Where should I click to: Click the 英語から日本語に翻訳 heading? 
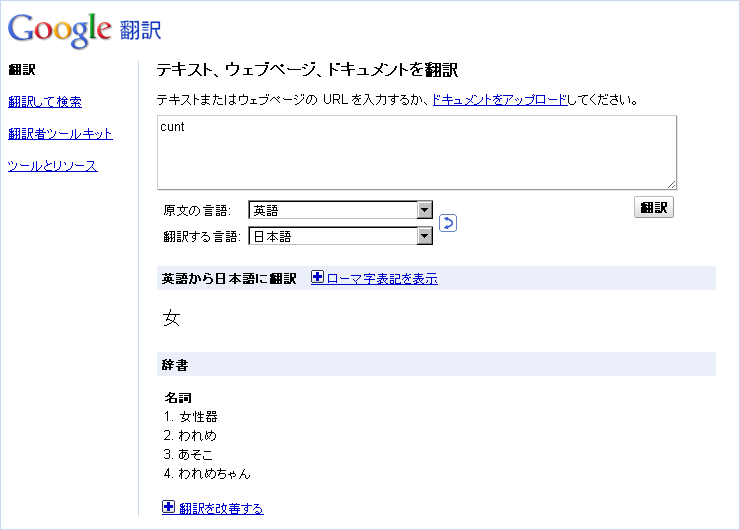point(229,279)
